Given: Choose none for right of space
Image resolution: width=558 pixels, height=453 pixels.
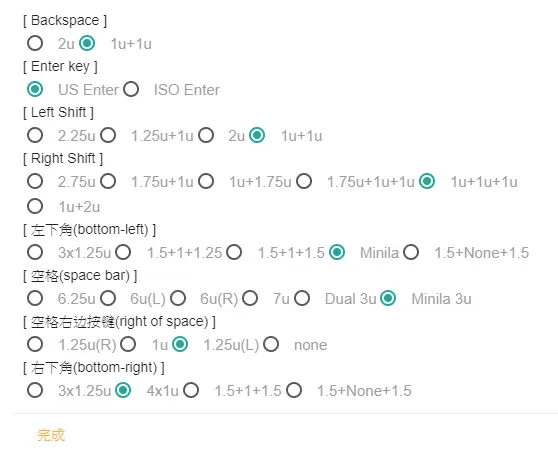Looking at the screenshot, I should (x=271, y=344).
